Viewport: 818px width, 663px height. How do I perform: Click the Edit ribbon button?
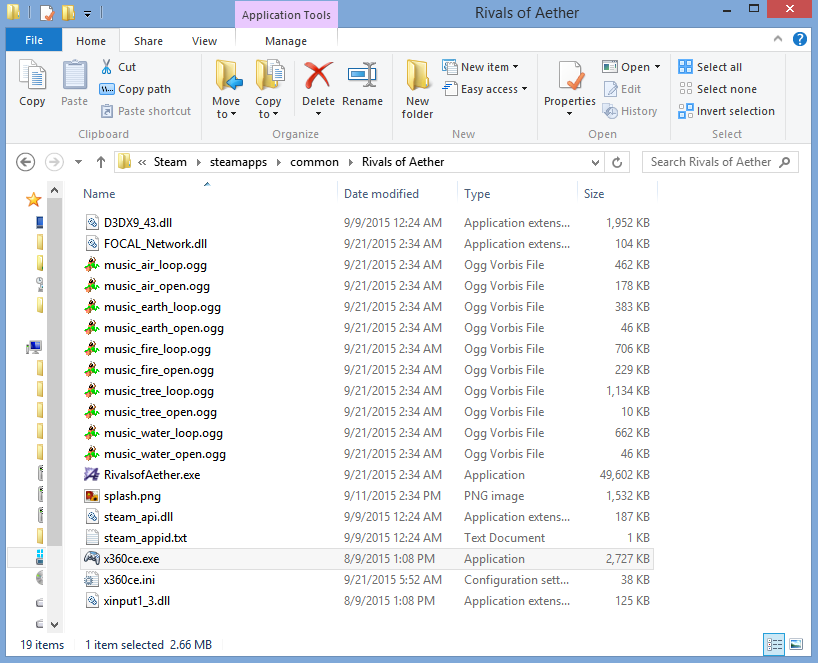coord(622,89)
